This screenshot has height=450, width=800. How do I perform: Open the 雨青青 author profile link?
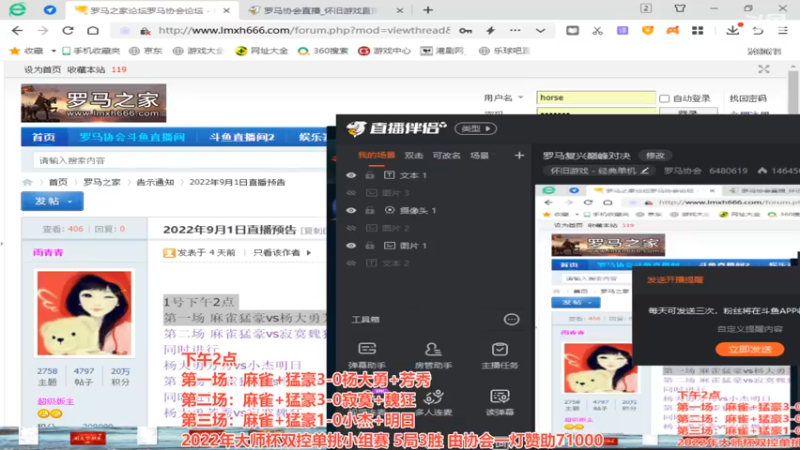(48, 253)
